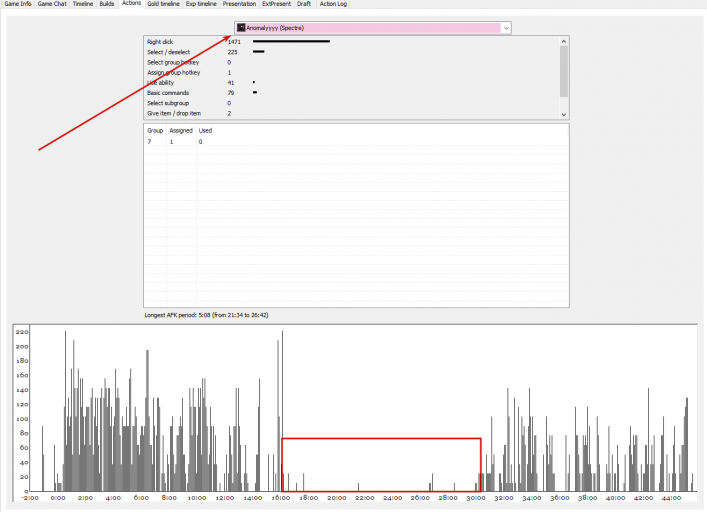Click the Used column header
Screen dimensions: 707x512
point(205,130)
